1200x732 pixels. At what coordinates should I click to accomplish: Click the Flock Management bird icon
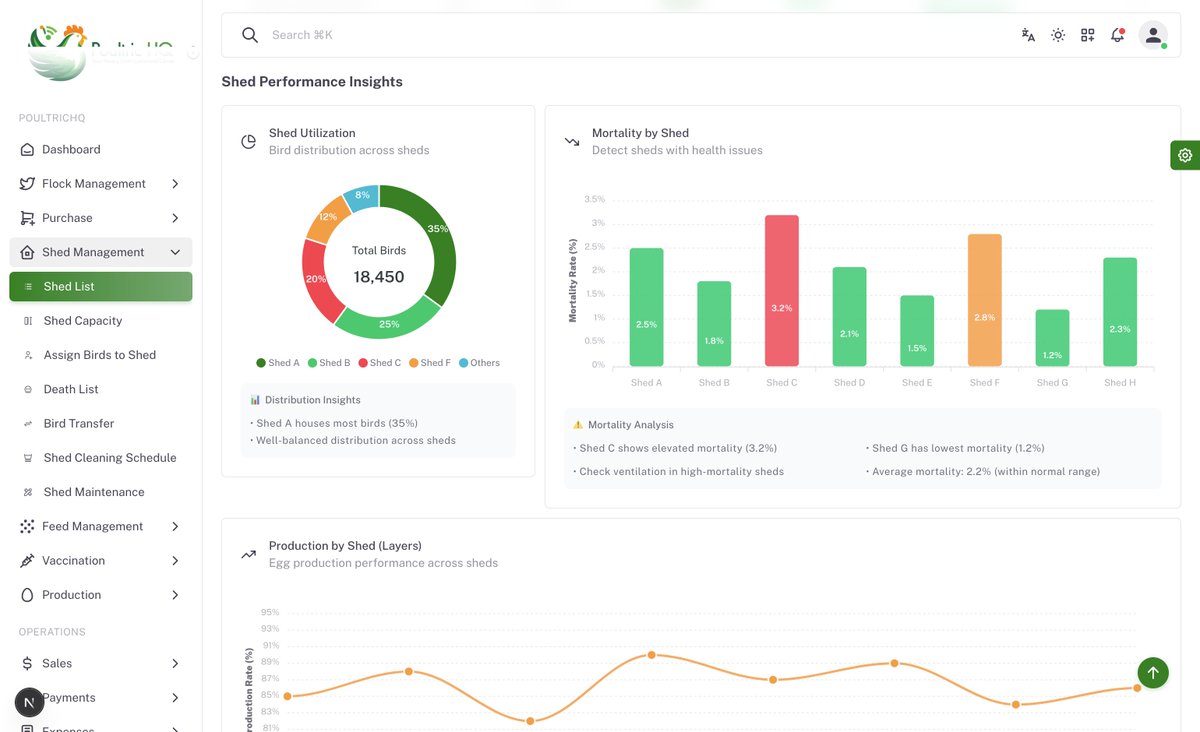pos(27,184)
